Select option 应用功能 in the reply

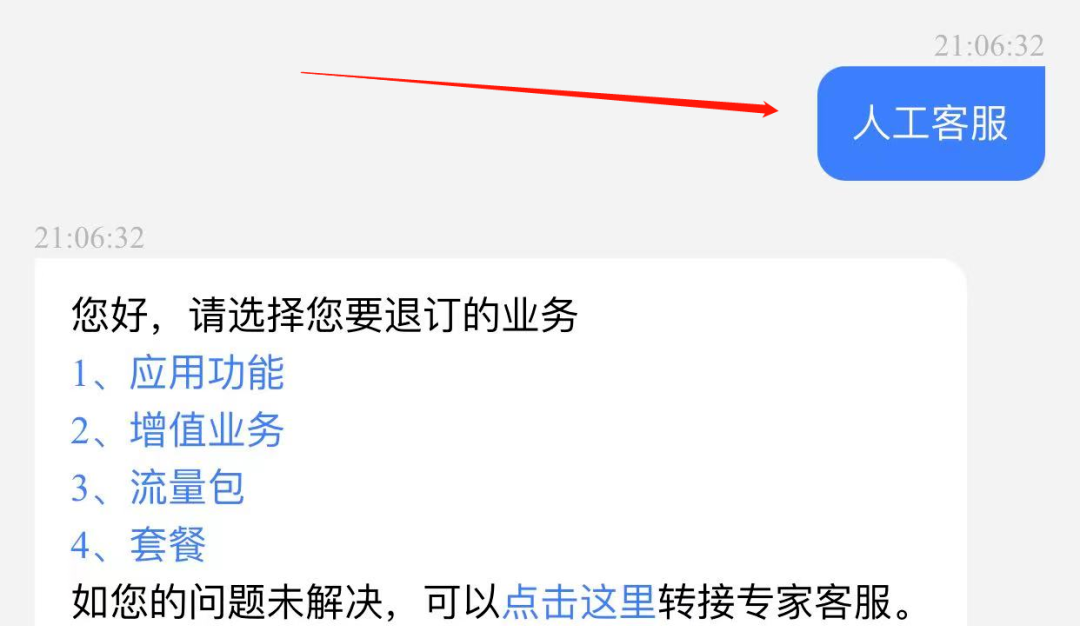(207, 373)
